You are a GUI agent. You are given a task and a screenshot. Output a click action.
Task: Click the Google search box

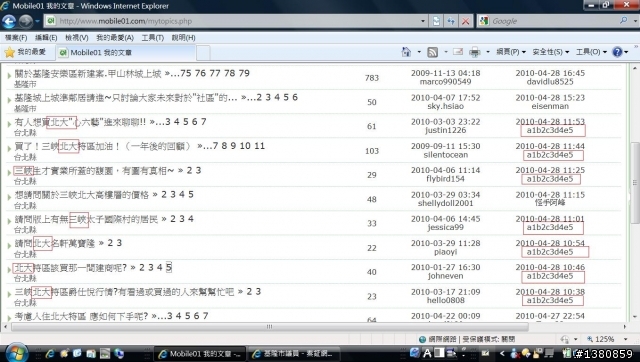pyautogui.click(x=553, y=21)
